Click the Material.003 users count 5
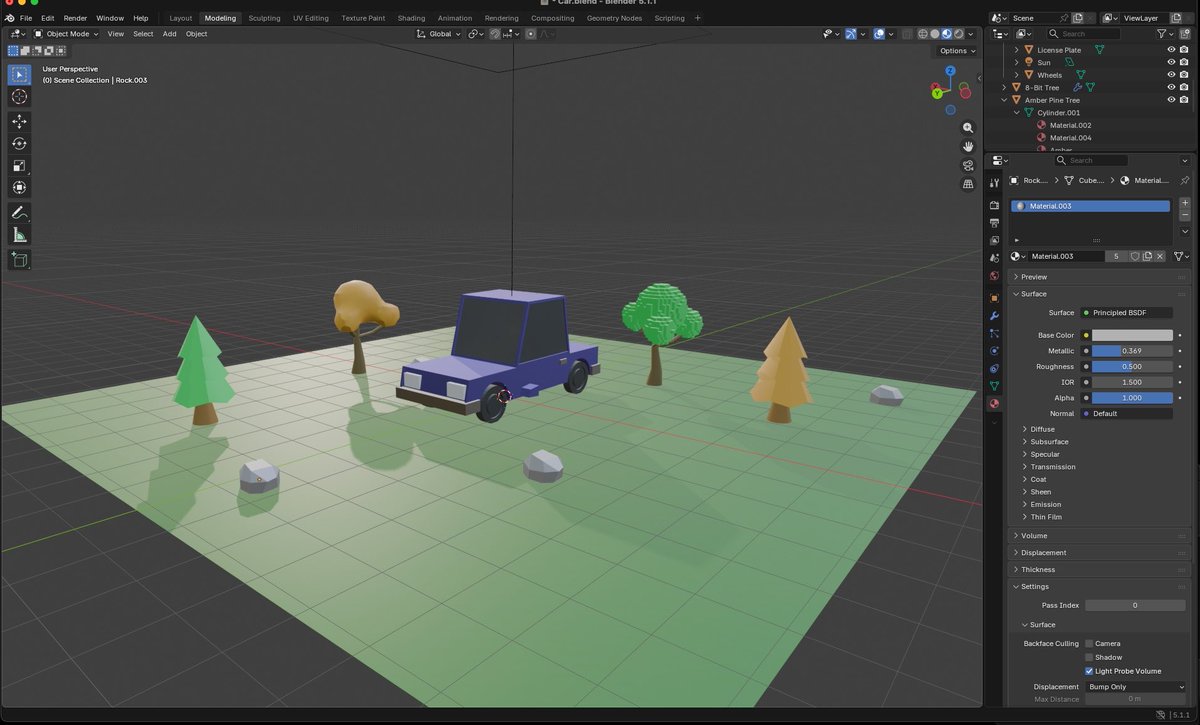Image resolution: width=1200 pixels, height=725 pixels. pyautogui.click(x=1117, y=256)
